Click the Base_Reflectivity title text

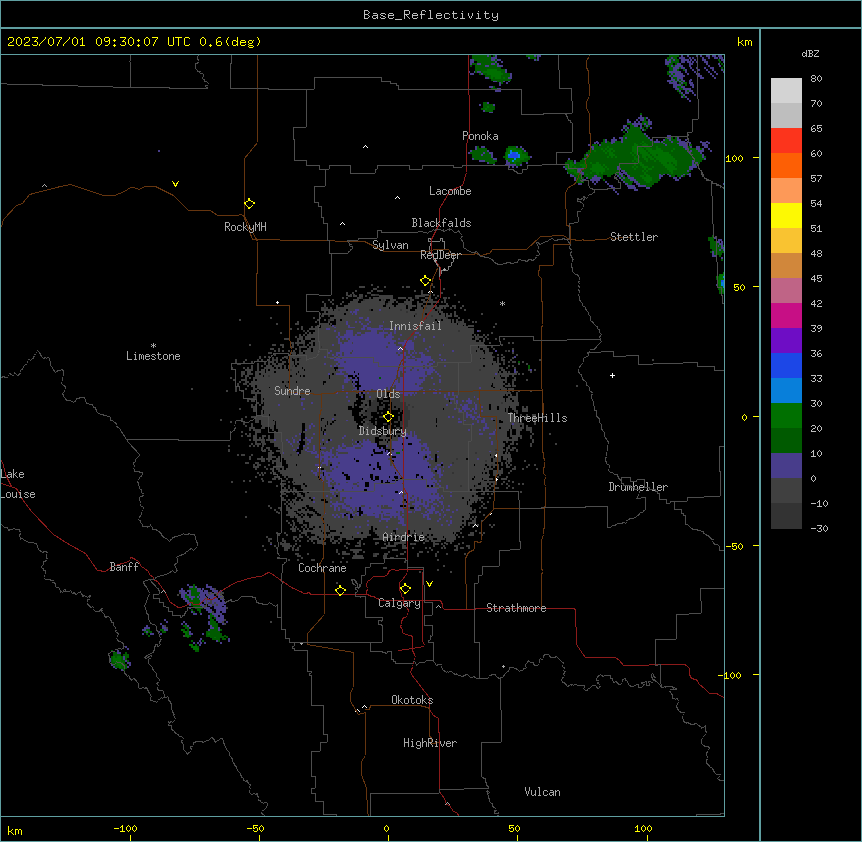(431, 15)
